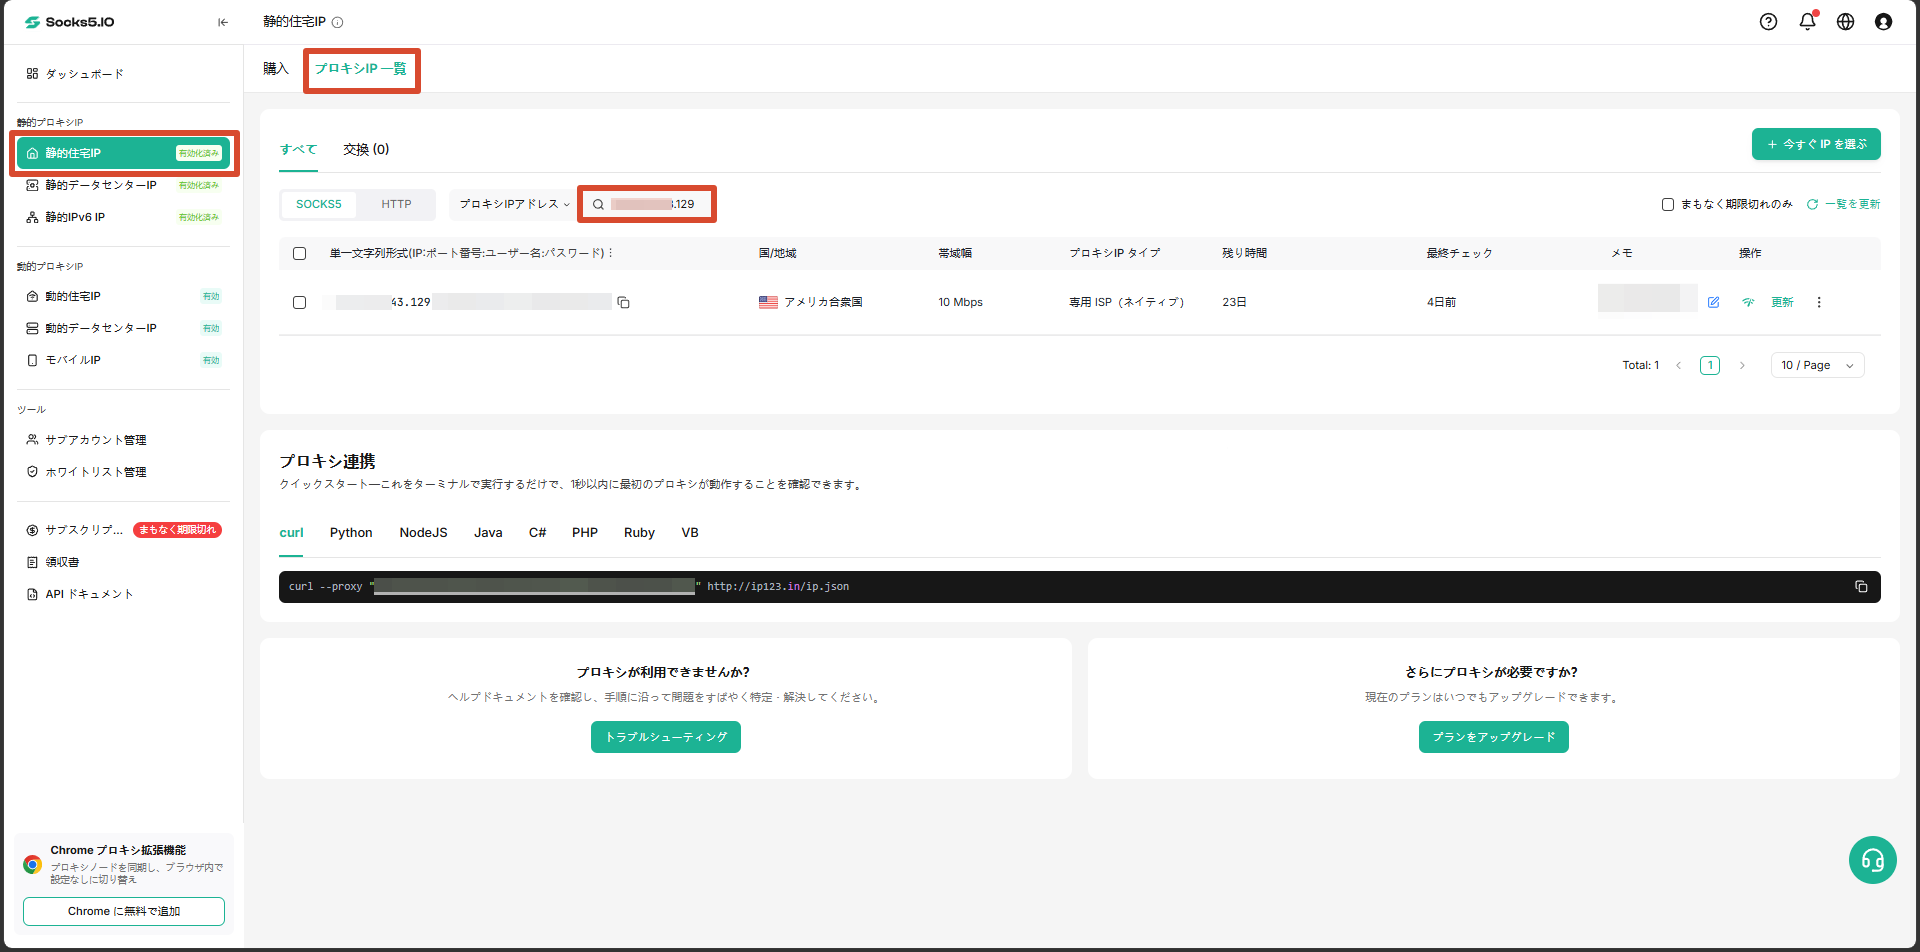Open the notifications bell
The image size is (1920, 952).
coord(1807,22)
